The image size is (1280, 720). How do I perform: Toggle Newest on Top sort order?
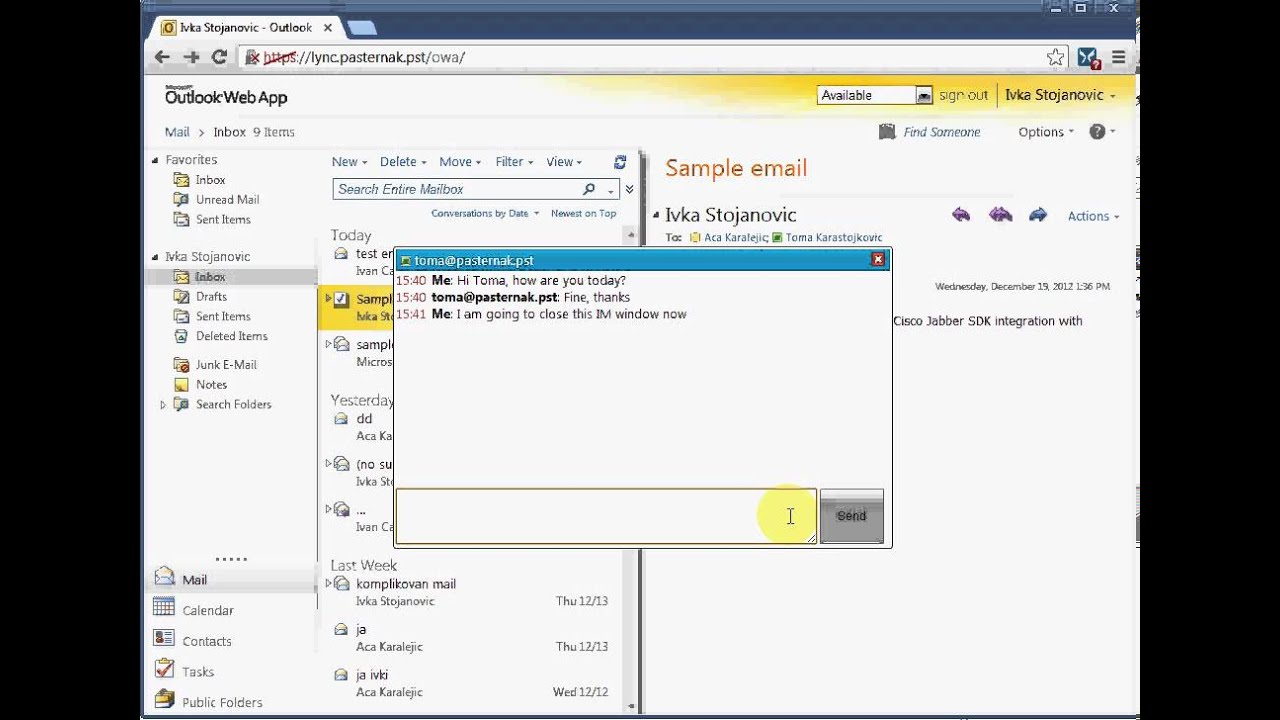click(583, 213)
